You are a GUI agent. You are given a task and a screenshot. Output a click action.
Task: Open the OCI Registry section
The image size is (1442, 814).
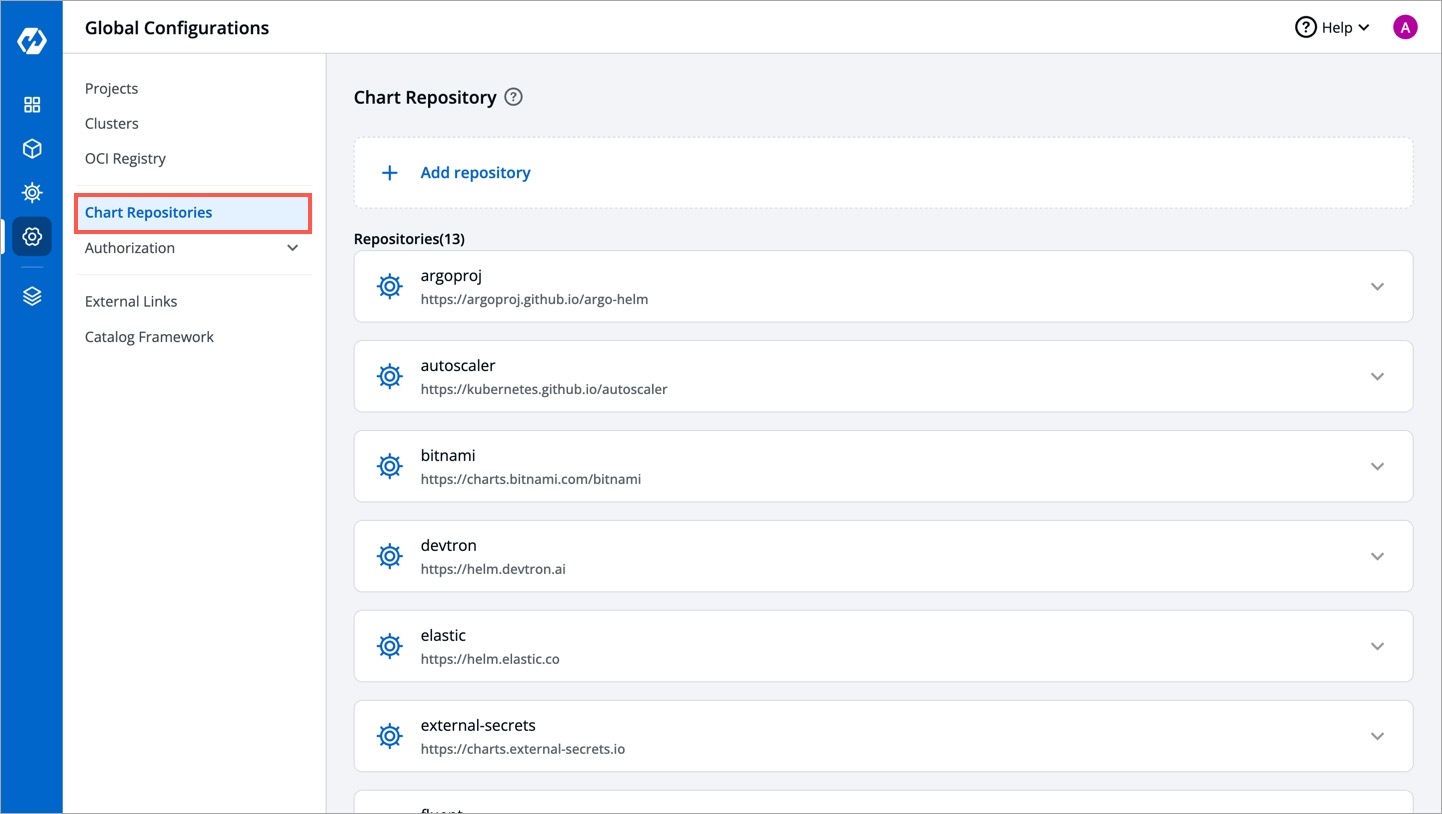pyautogui.click(x=125, y=158)
